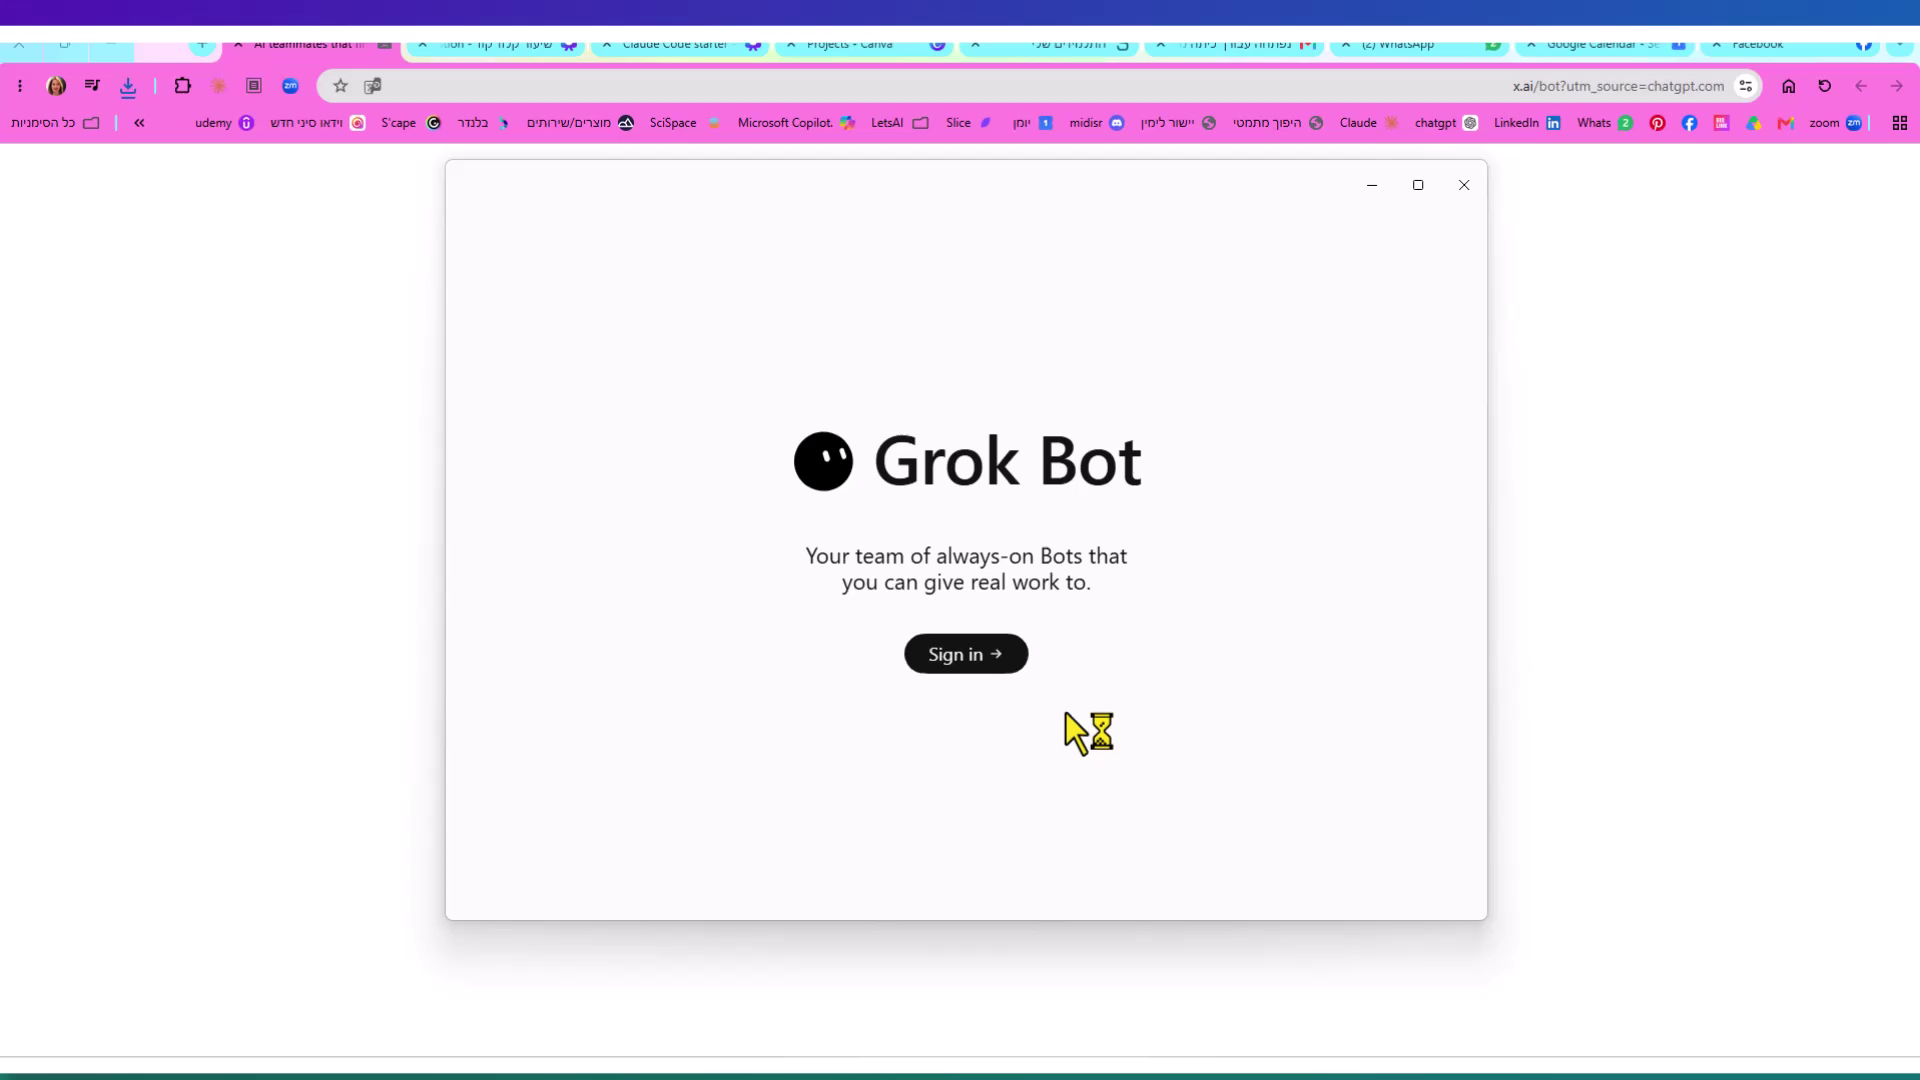The height and width of the screenshot is (1080, 1920).
Task: Open the מוצרים/שירותים bookmark
Action: click(x=580, y=123)
